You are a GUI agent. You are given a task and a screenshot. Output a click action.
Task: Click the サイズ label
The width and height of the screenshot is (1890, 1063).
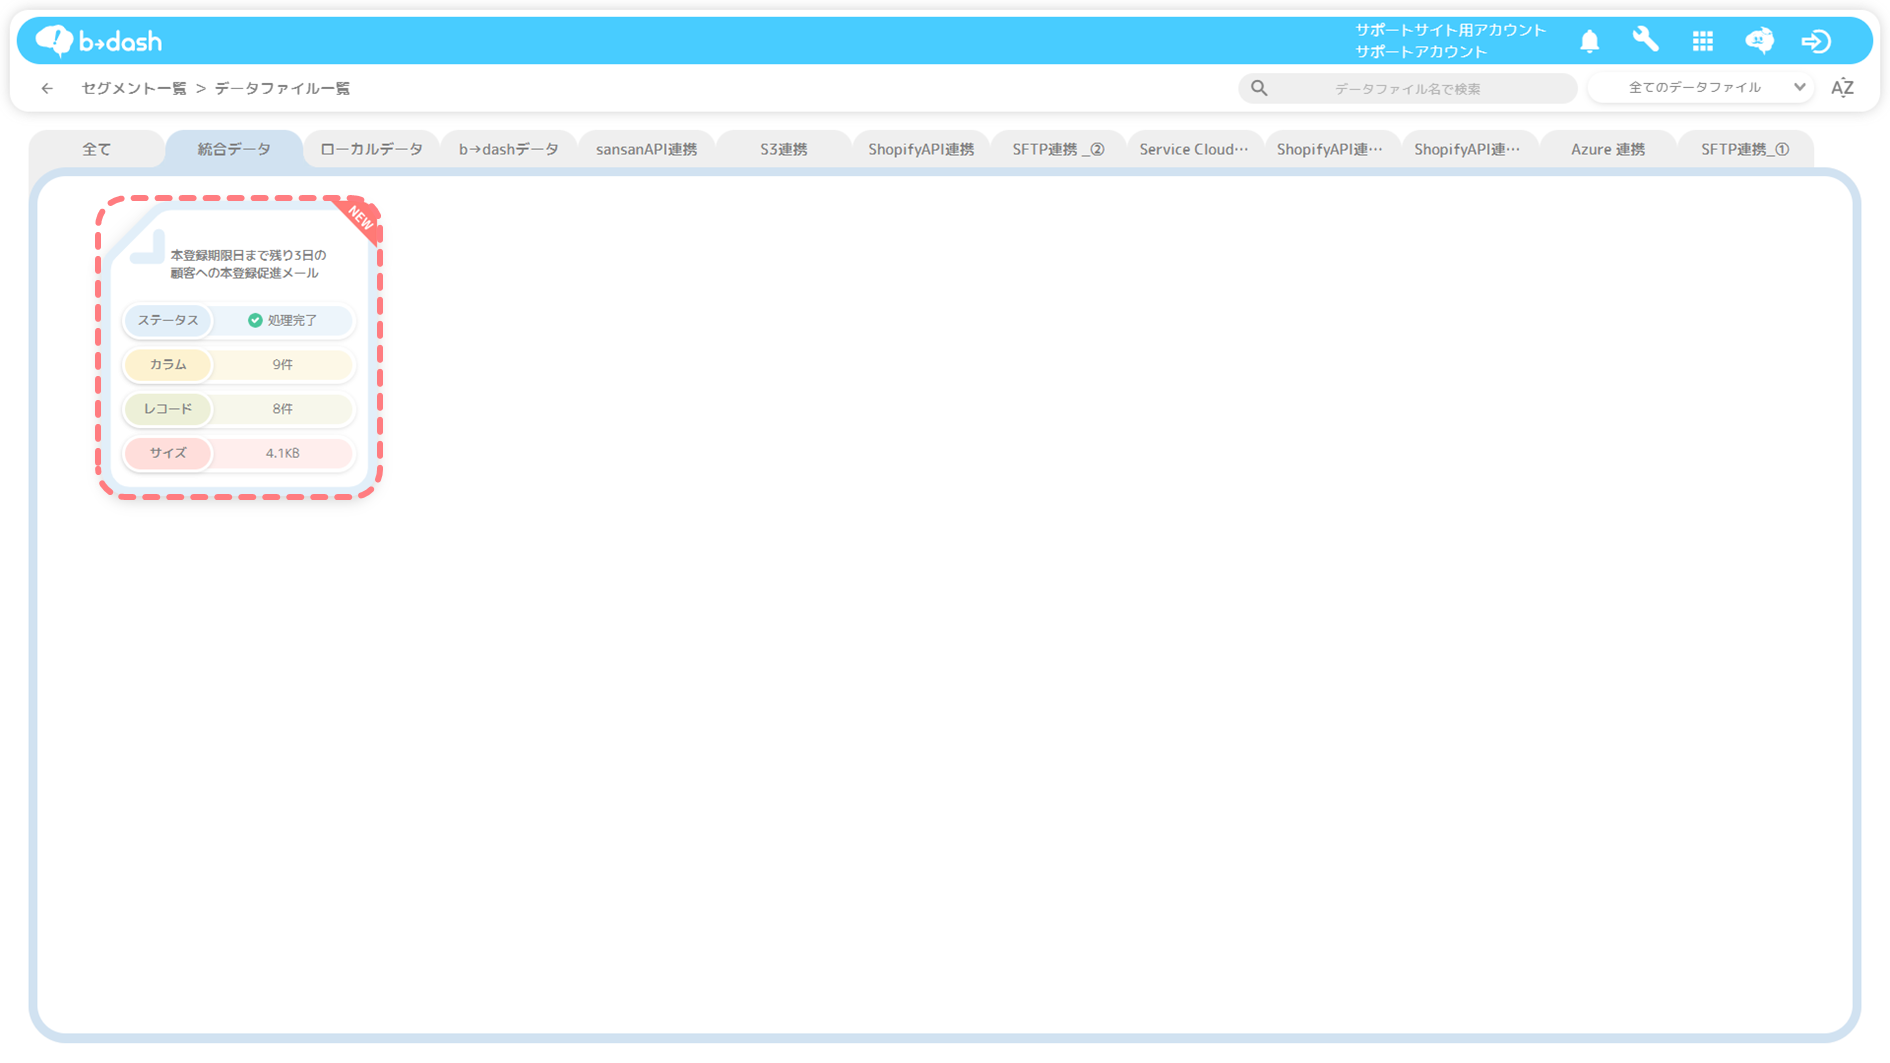coord(168,453)
